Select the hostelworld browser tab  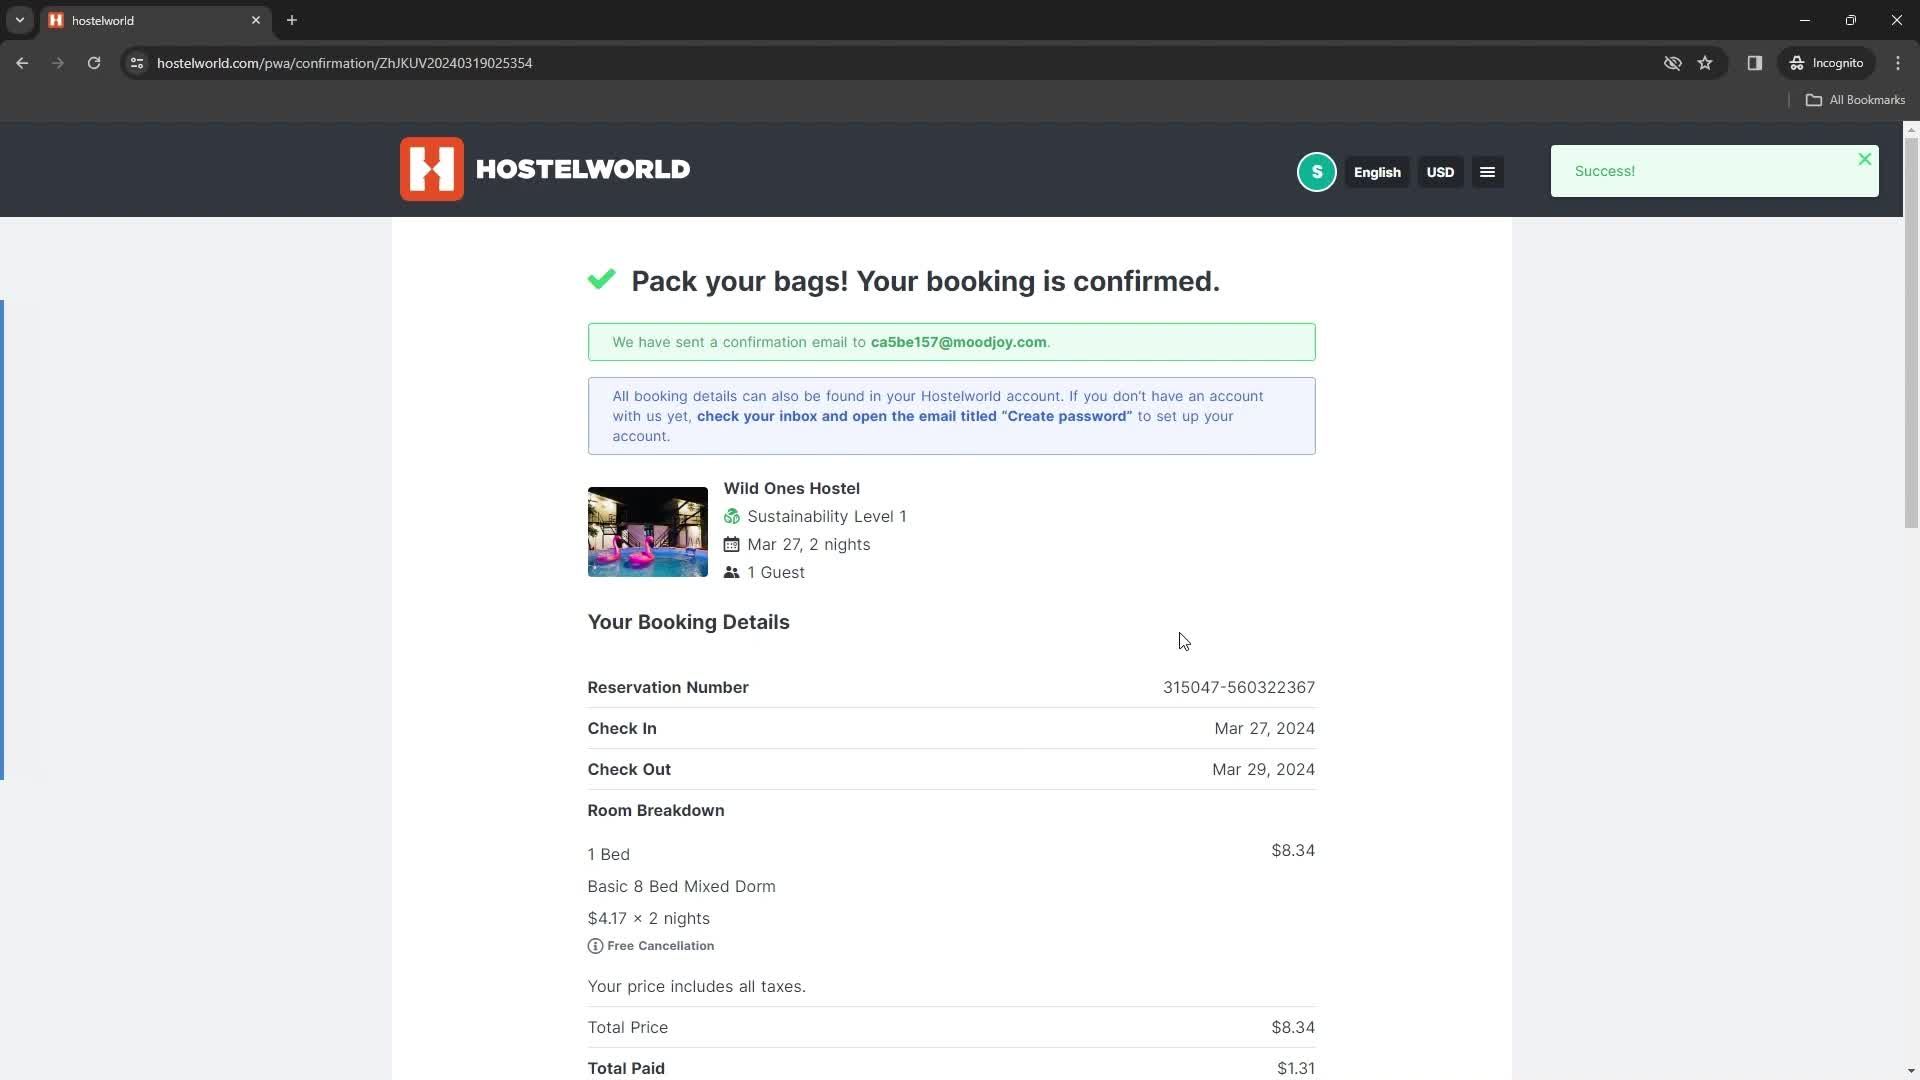coord(155,20)
